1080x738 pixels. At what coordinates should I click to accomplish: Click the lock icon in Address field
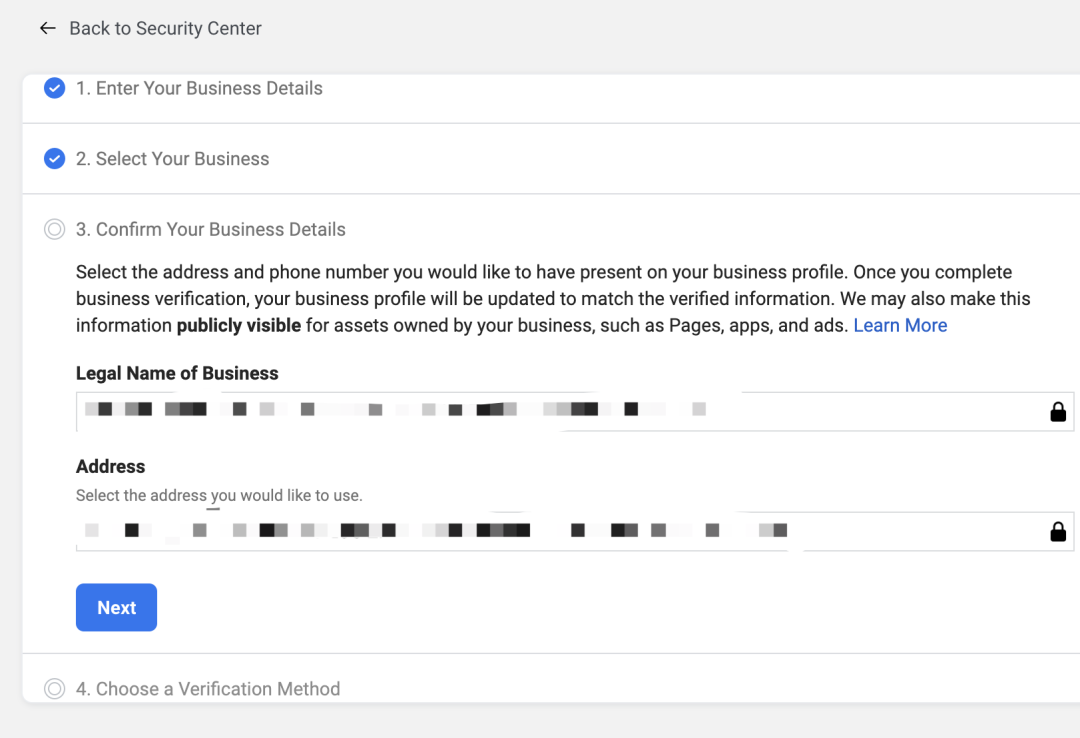click(x=1058, y=532)
